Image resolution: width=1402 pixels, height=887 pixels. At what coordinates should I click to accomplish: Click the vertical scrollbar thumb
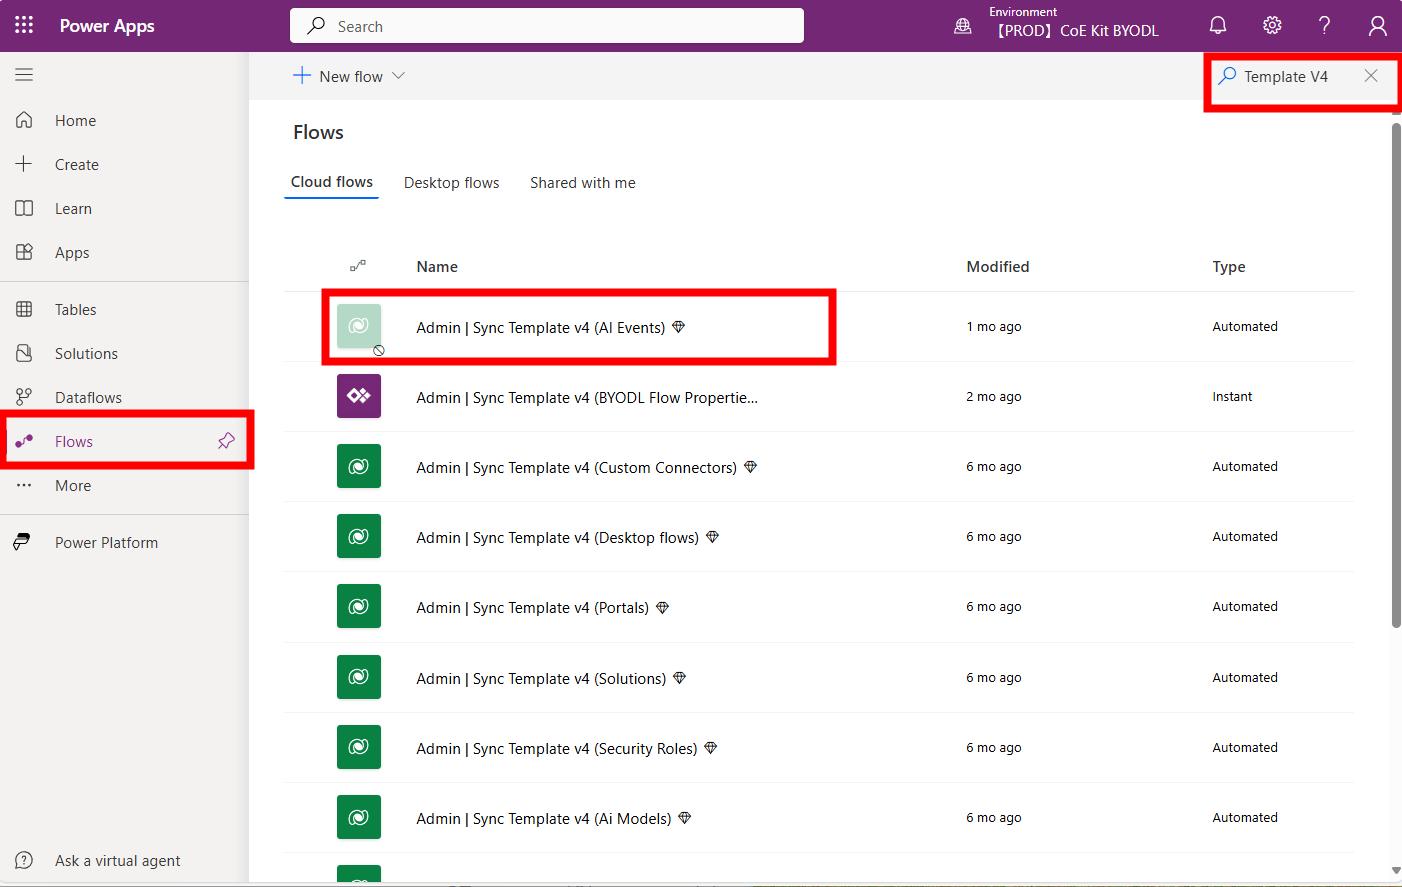click(x=1396, y=375)
